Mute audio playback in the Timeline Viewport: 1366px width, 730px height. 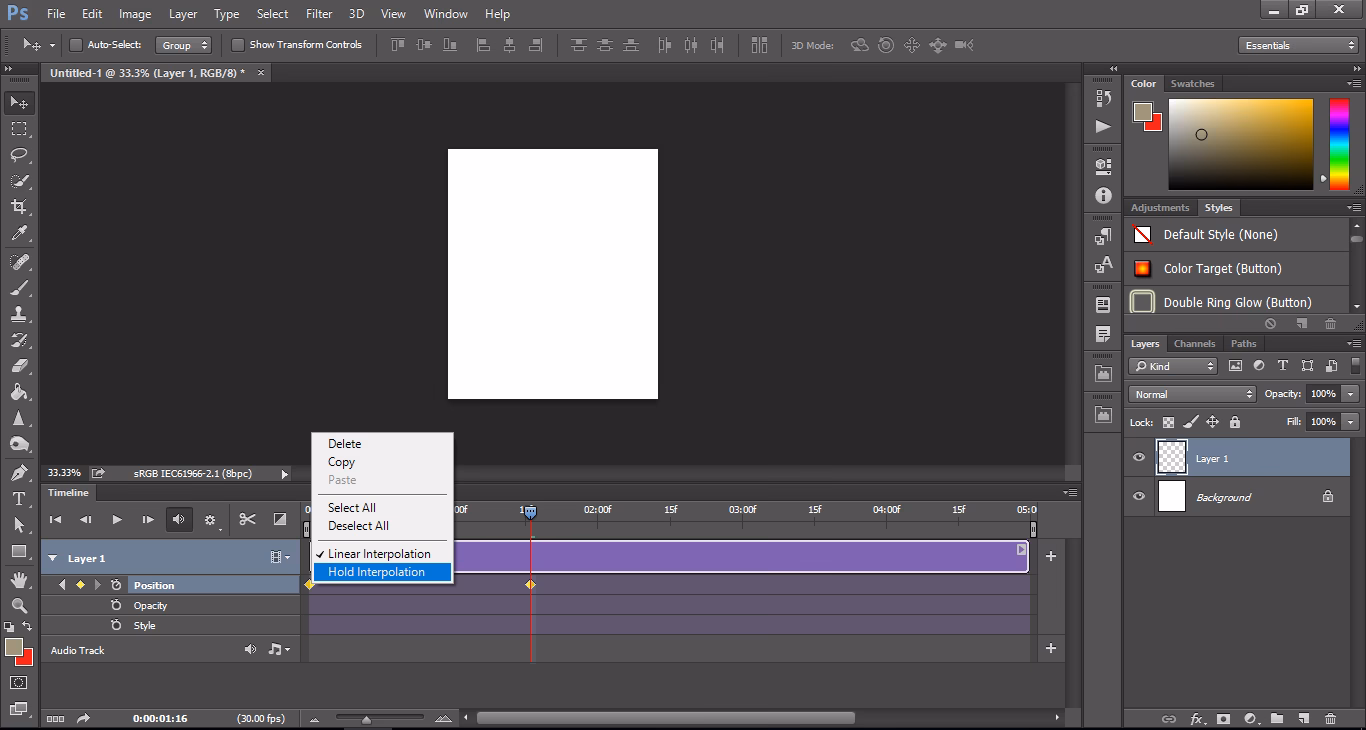pos(181,520)
